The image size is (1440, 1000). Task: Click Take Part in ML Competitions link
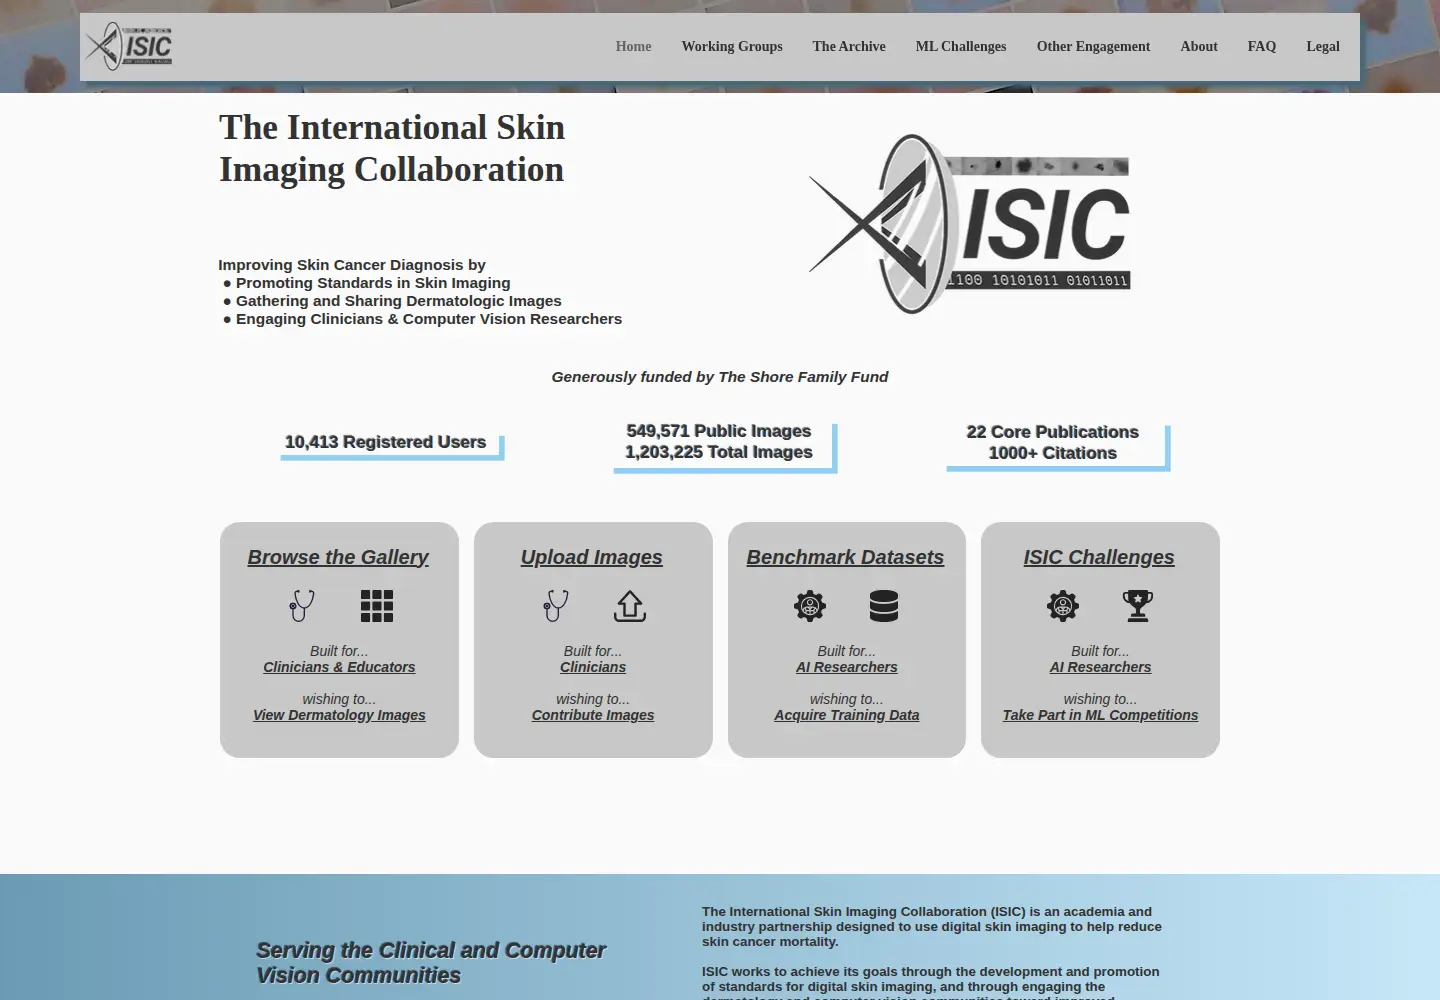pos(1100,715)
